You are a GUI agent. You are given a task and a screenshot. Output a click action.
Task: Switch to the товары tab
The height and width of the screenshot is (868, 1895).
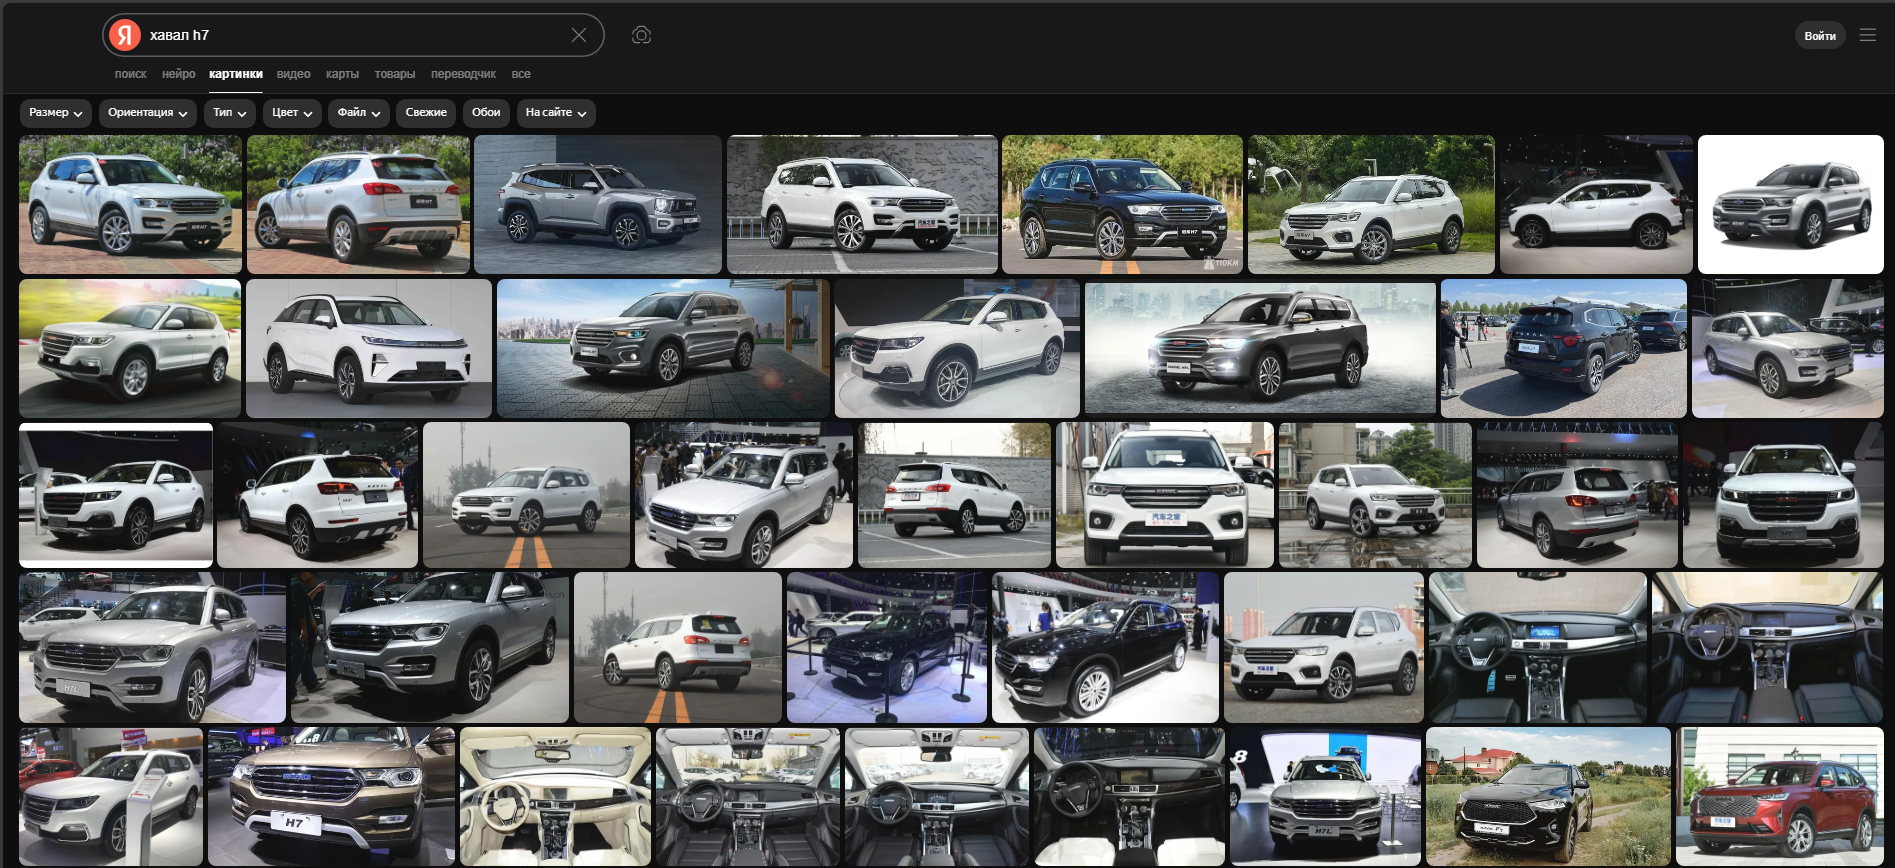[x=395, y=74]
